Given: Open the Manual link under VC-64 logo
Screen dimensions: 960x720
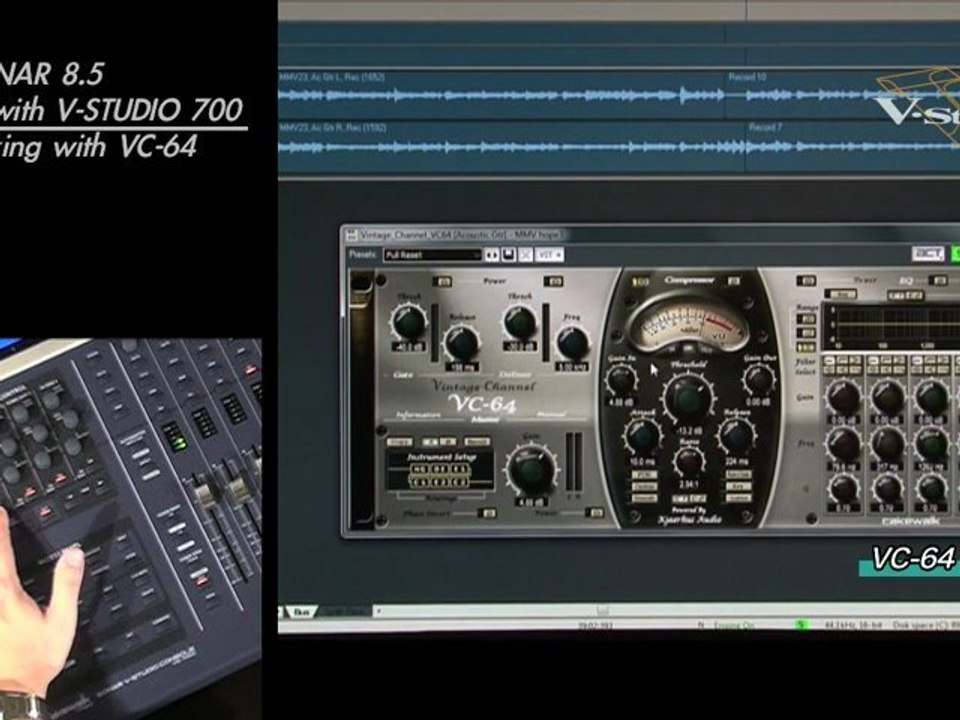Looking at the screenshot, I should click(550, 414).
